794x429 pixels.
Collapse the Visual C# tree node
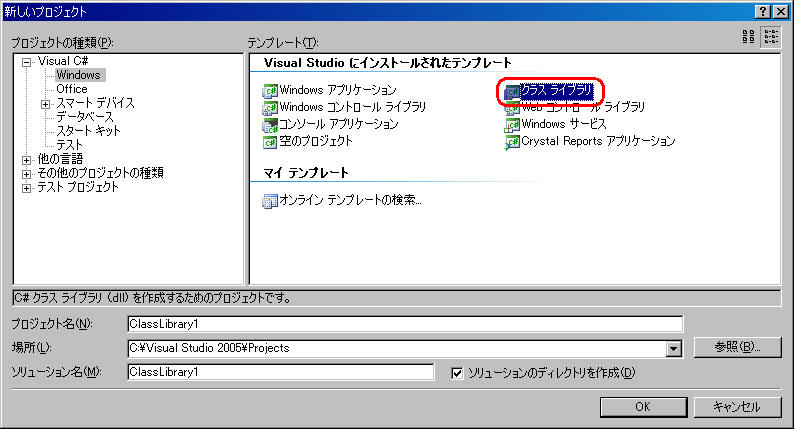pos(27,62)
